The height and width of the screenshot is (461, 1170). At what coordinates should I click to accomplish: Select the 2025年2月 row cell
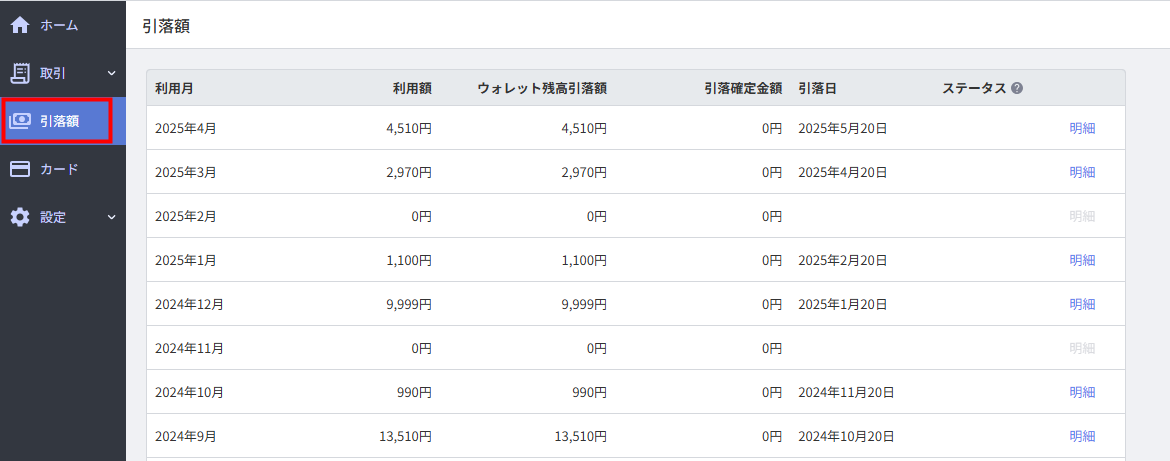186,216
